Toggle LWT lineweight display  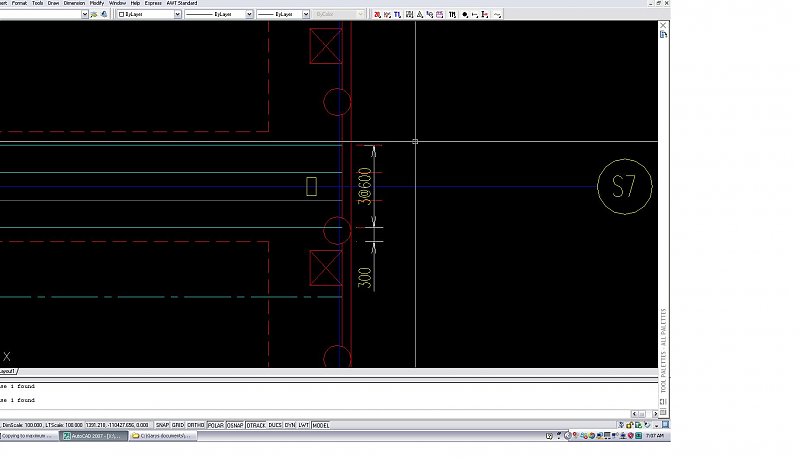[x=304, y=425]
